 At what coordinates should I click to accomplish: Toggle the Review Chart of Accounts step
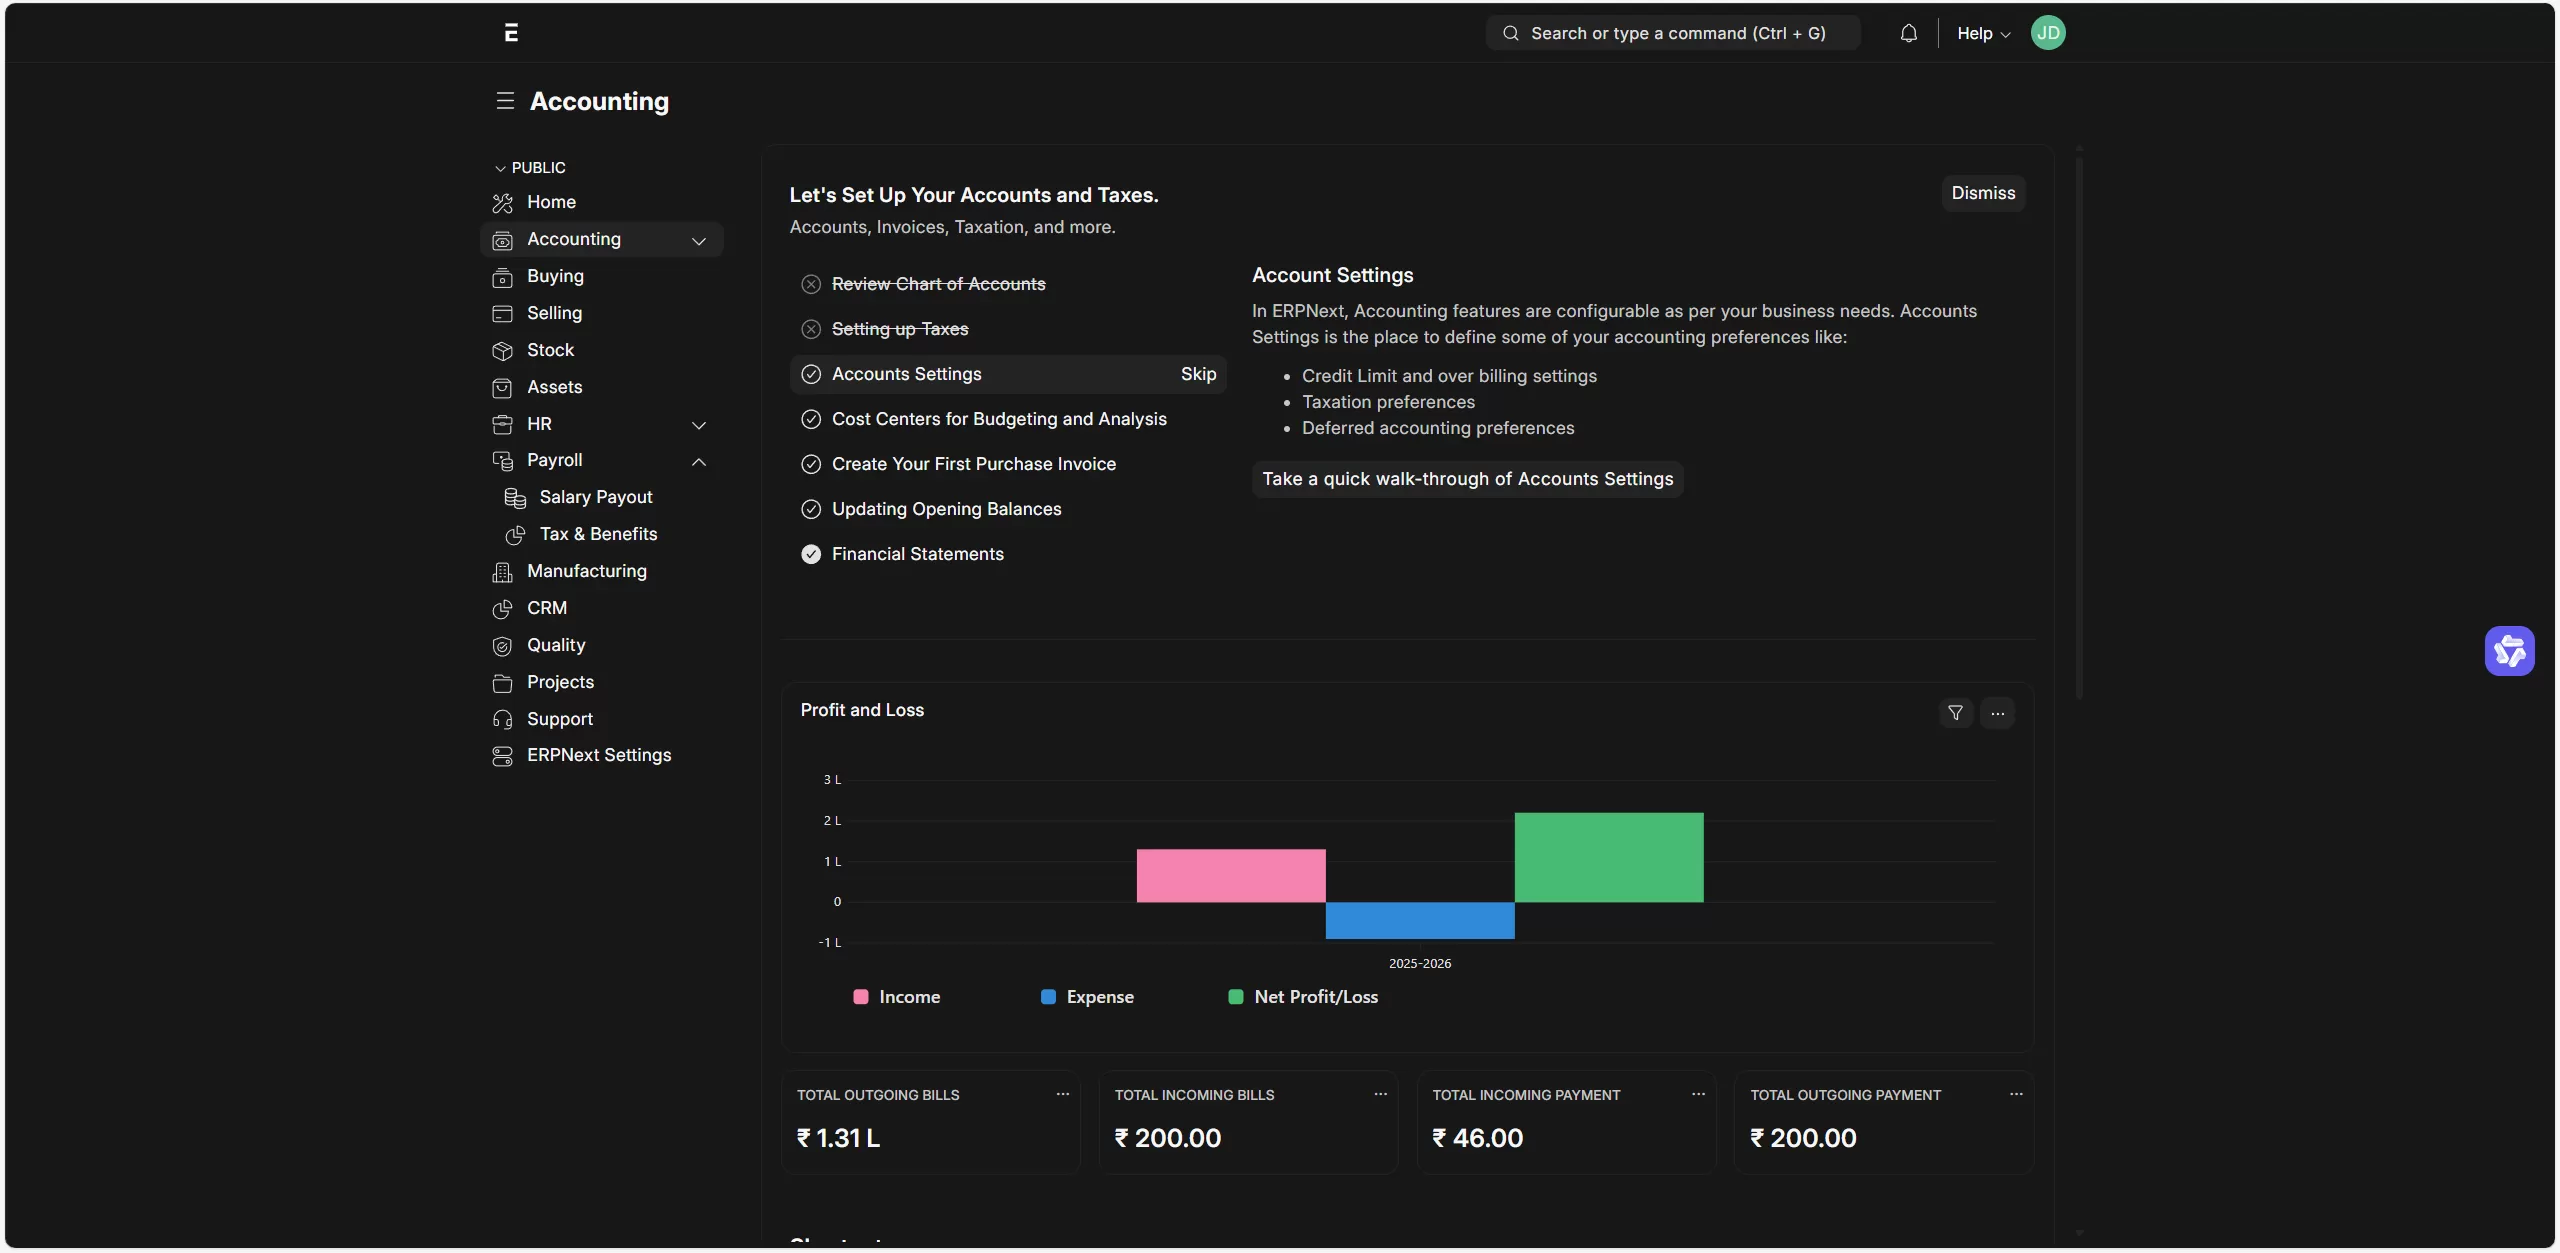811,284
